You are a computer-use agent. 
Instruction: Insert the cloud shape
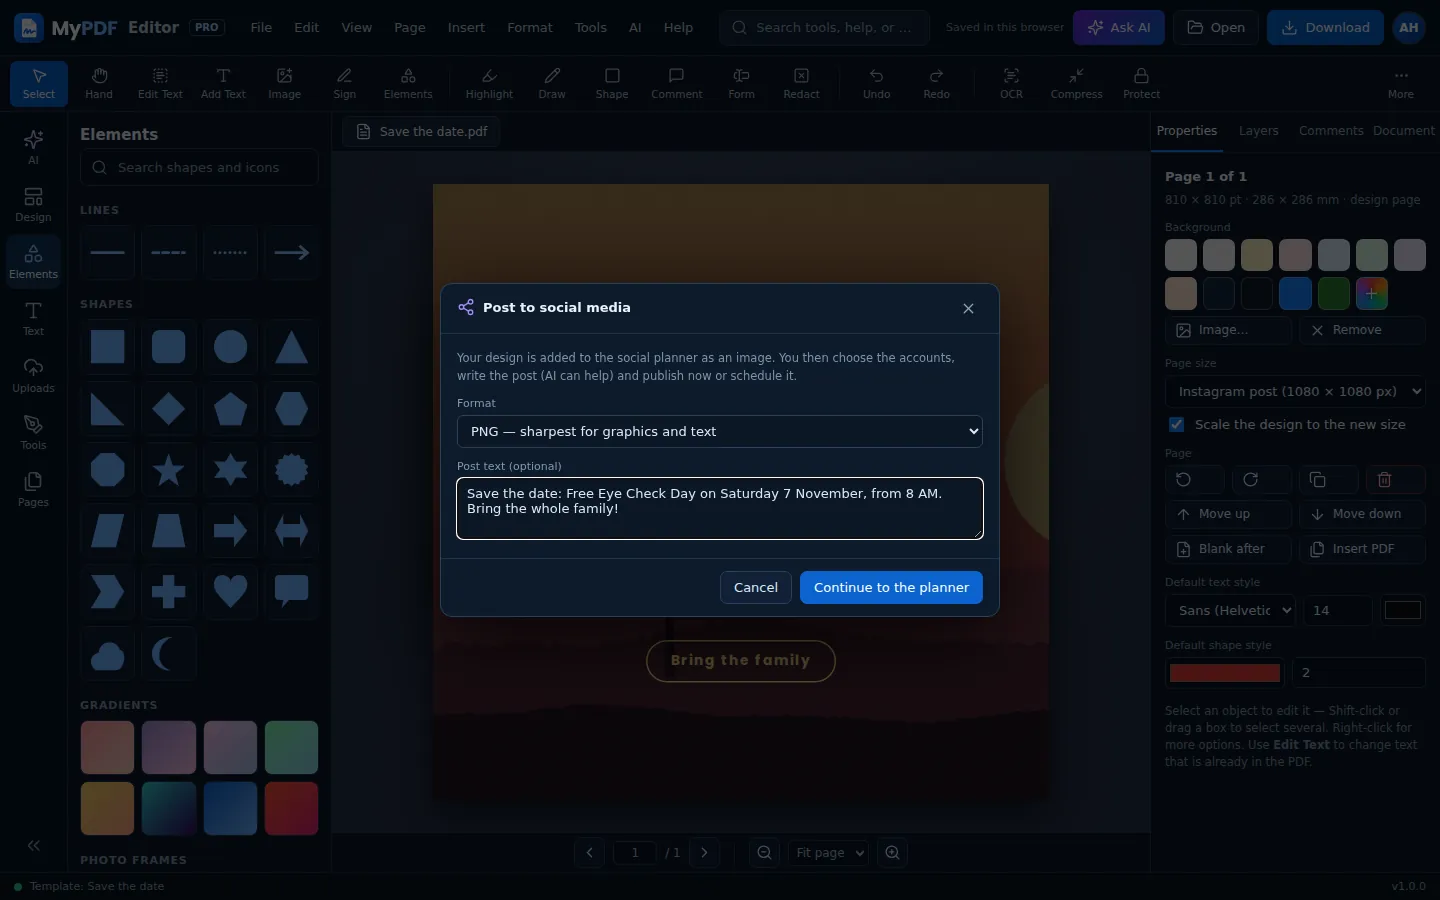[107, 654]
